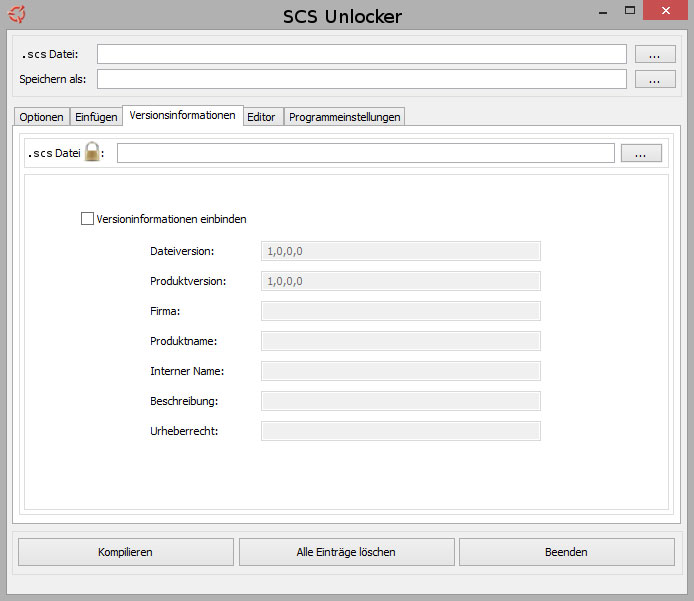Maximize the SCS Unlocker window
The image size is (694, 601).
[x=629, y=10]
